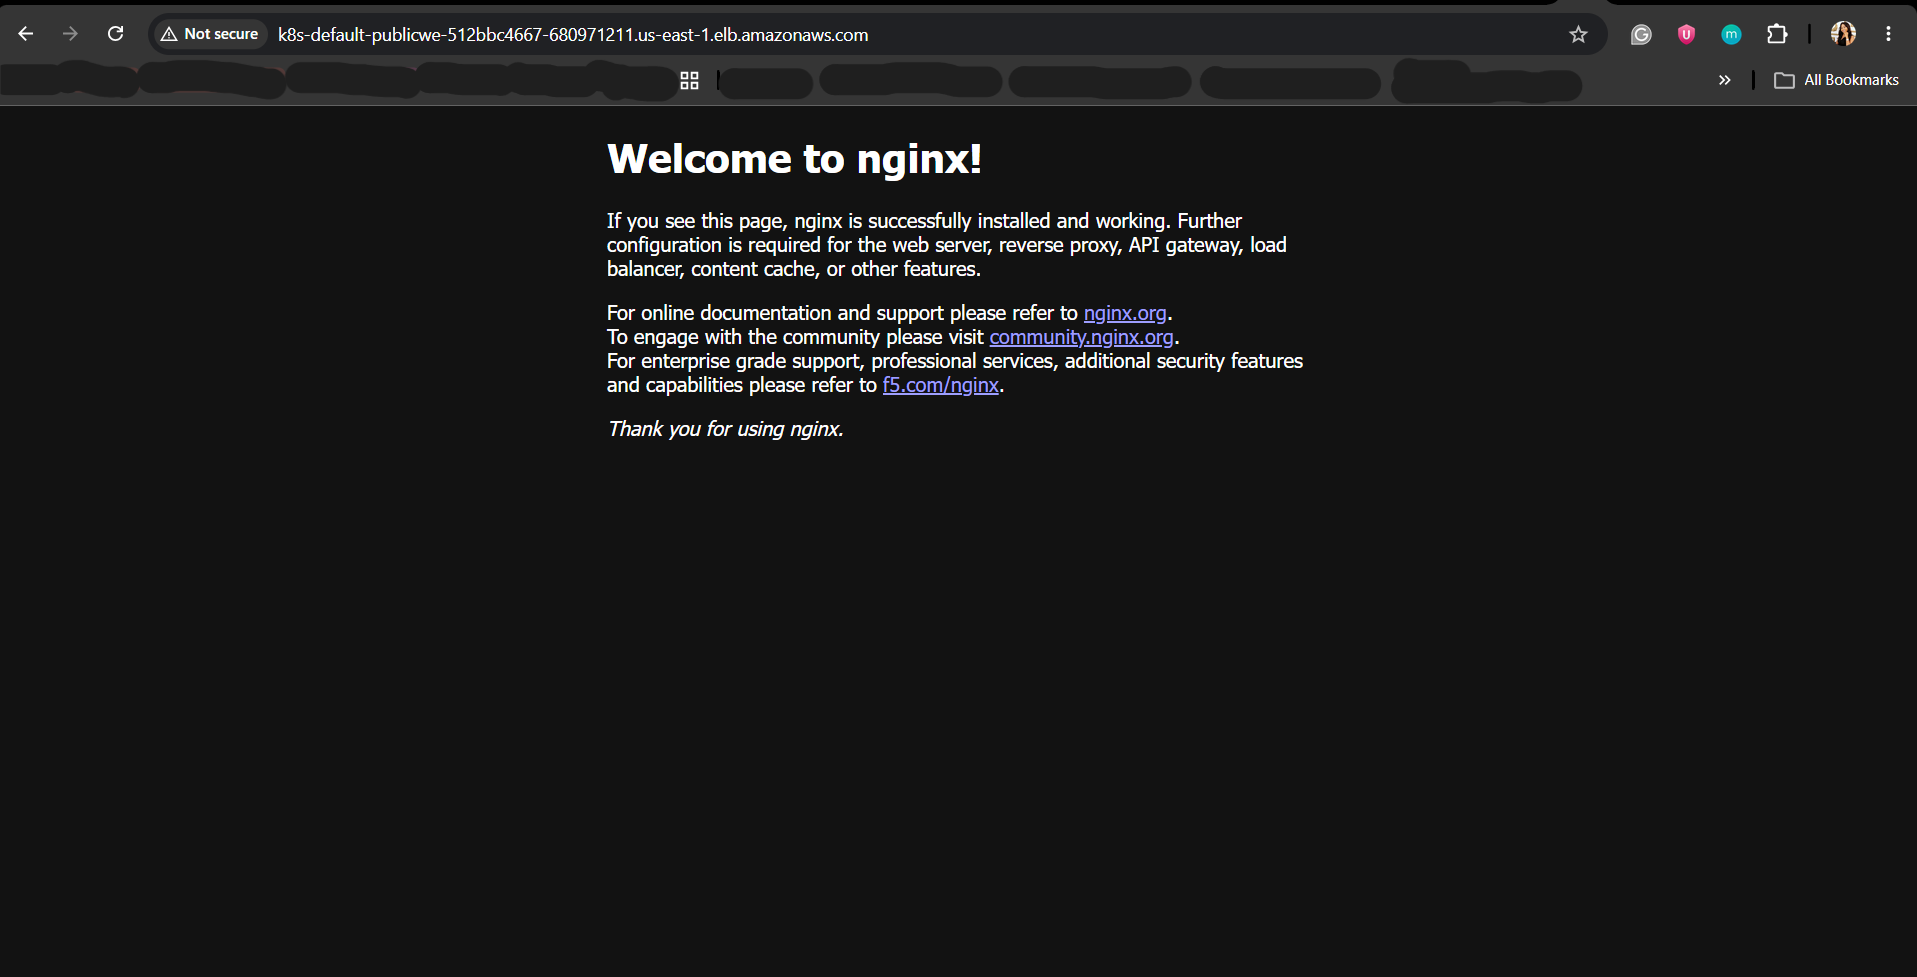Go back to the previous page
The height and width of the screenshot is (977, 1917).
tap(26, 34)
